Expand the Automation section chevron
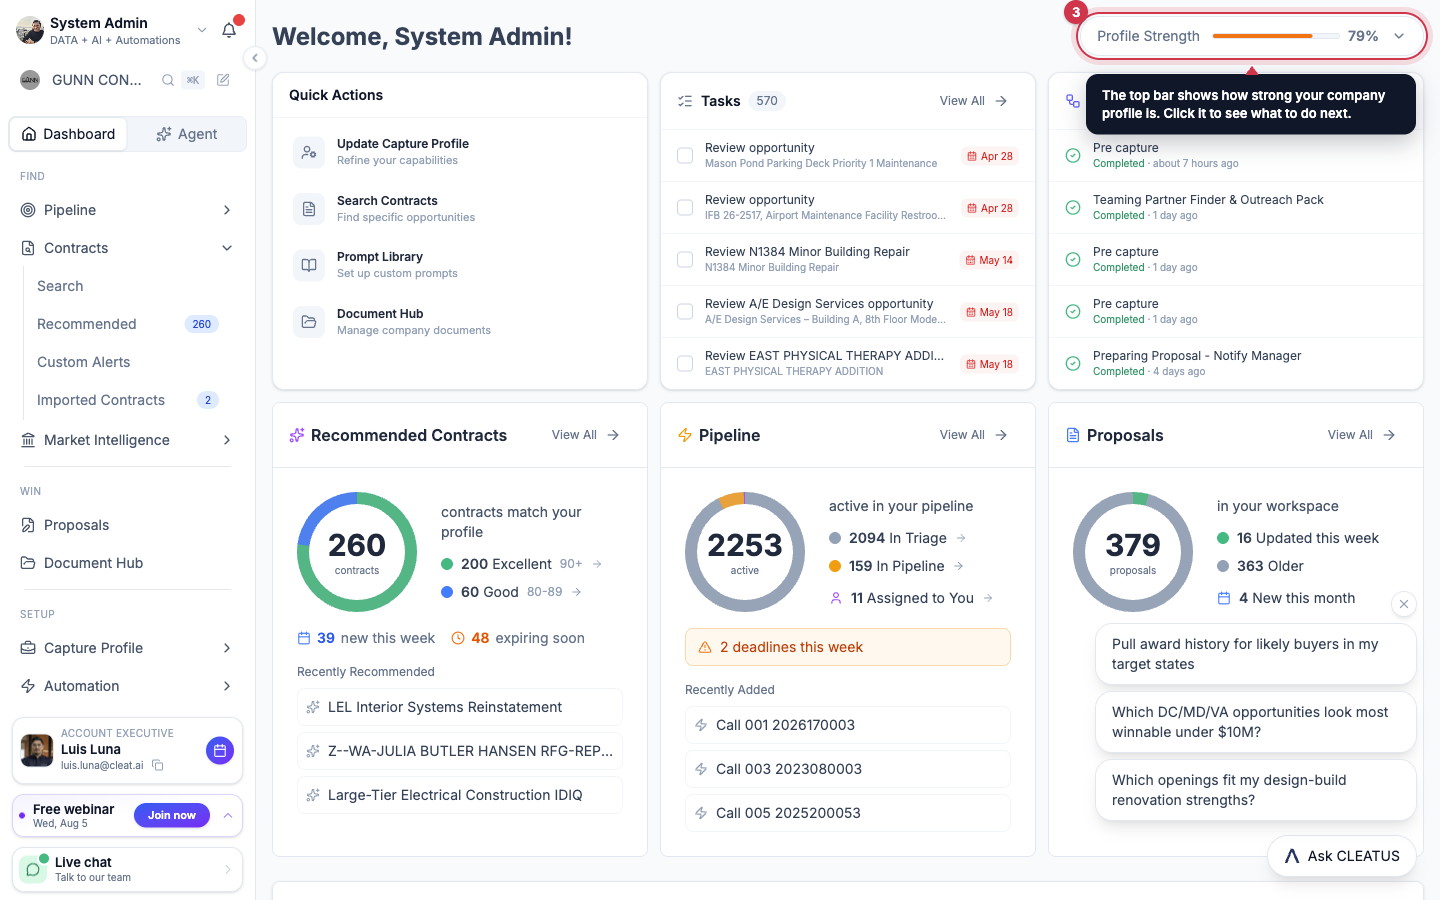 227,686
